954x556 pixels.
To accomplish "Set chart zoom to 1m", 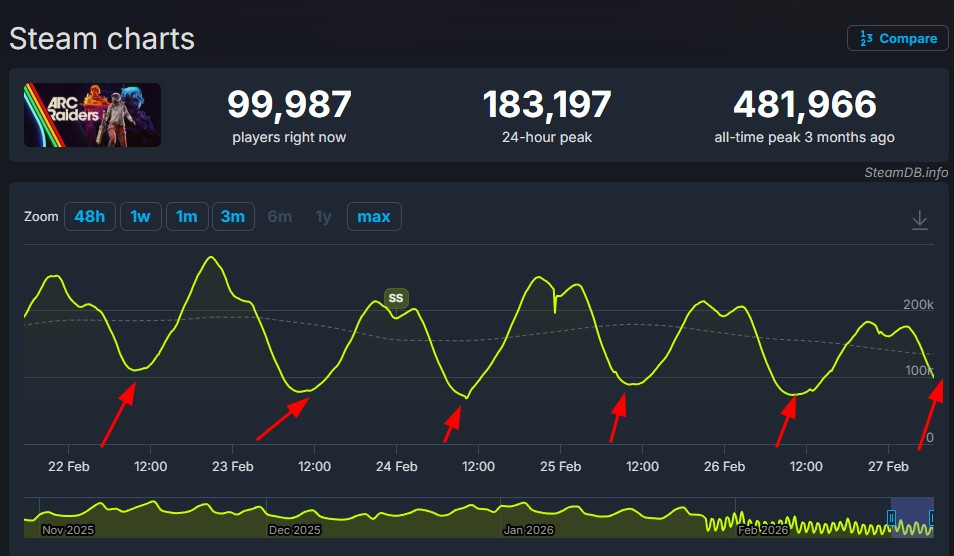I will [187, 217].
